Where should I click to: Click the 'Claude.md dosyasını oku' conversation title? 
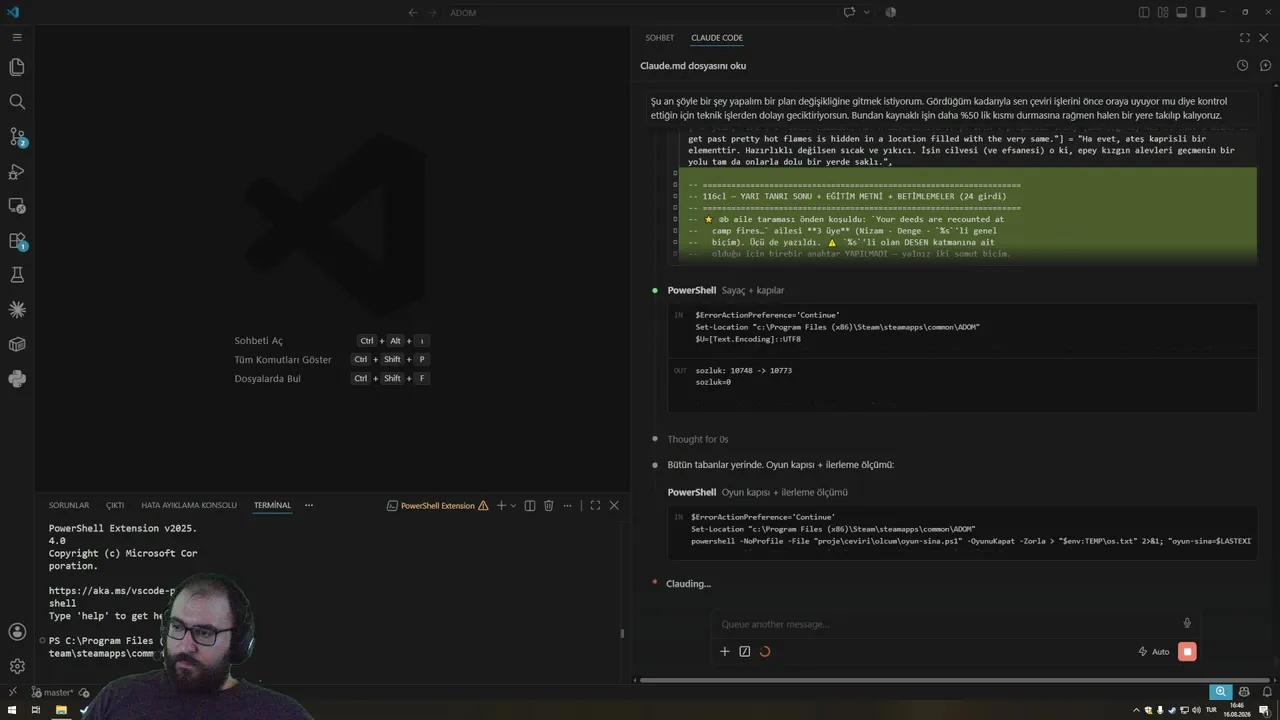tap(693, 66)
